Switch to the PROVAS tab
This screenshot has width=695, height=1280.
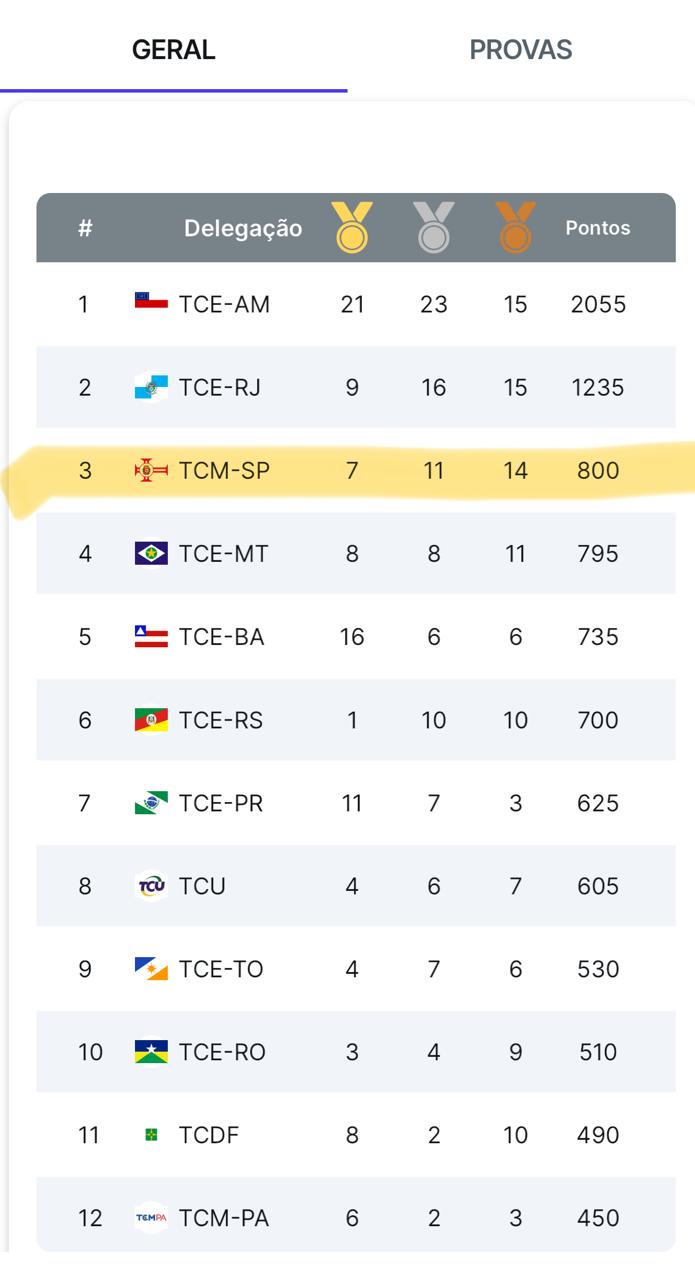tap(520, 50)
